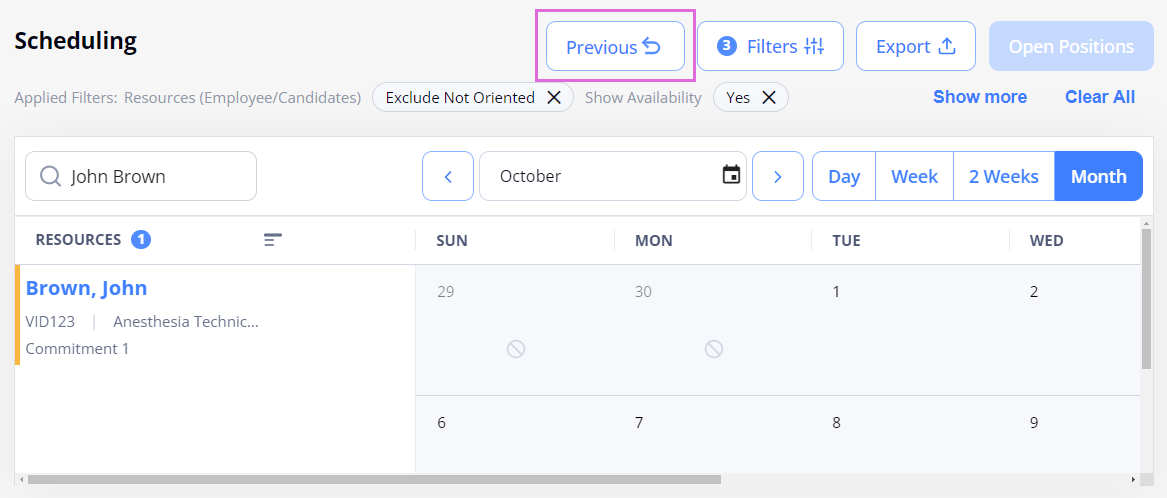Click the Previous undo button
Viewport: 1167px width, 498px height.
click(614, 47)
